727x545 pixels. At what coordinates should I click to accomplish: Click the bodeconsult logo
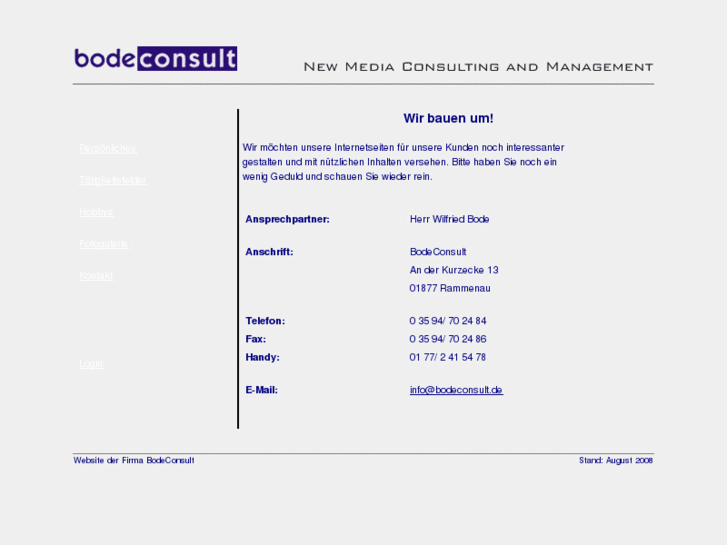coord(156,58)
